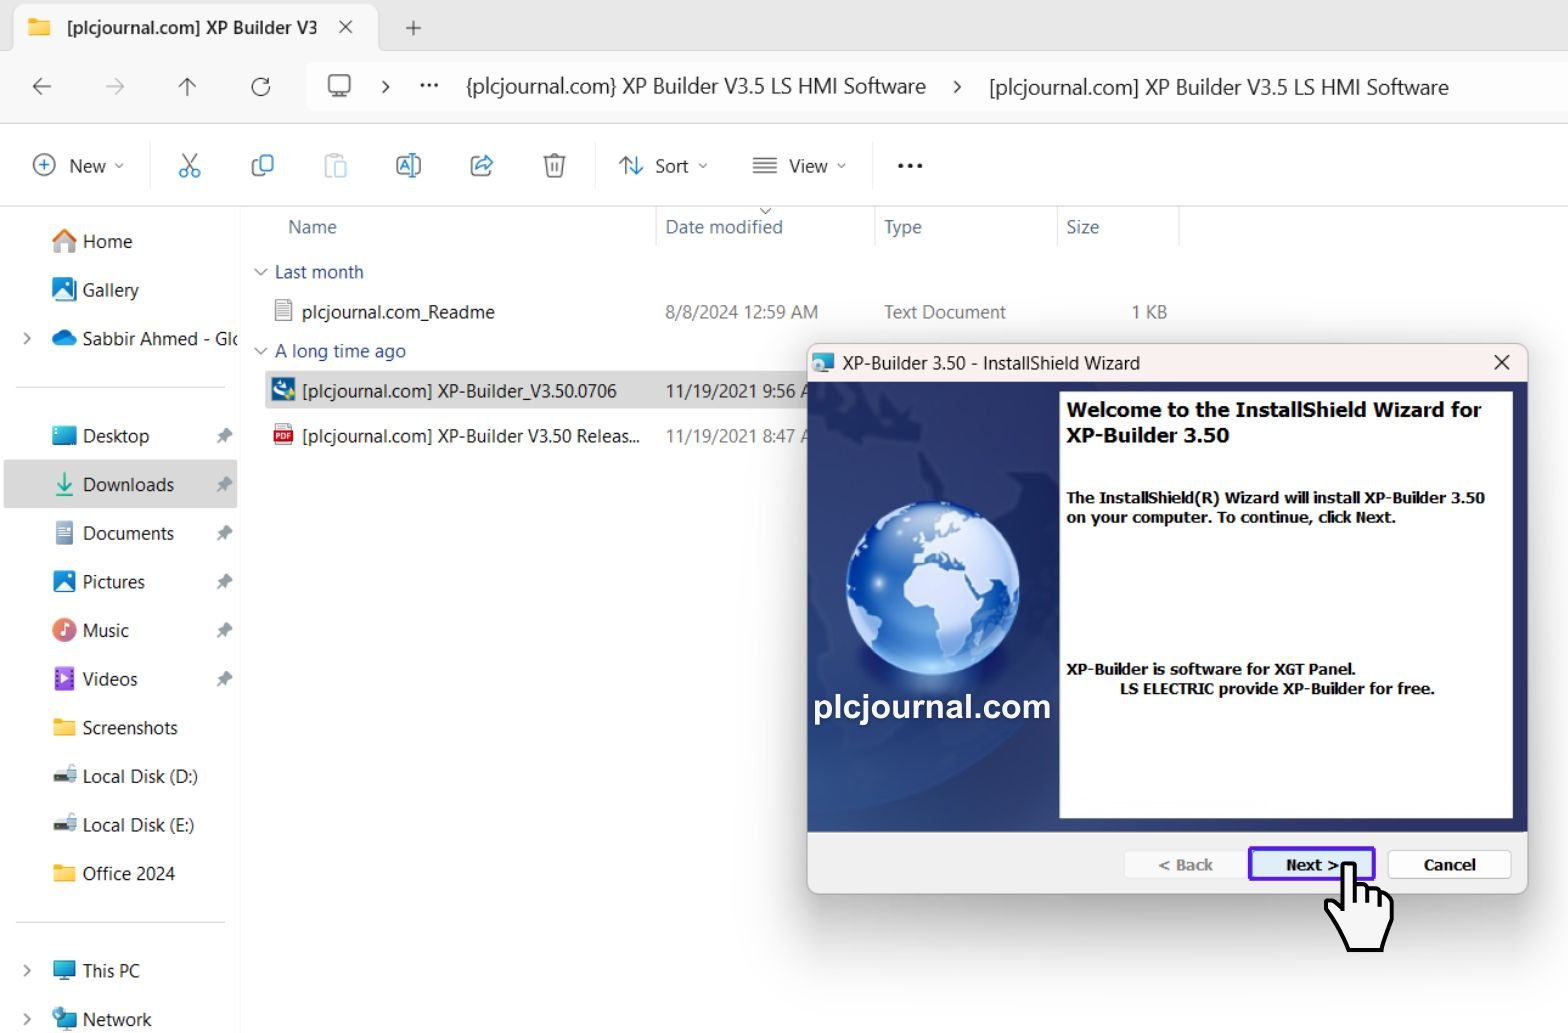Go back in File Explorer
This screenshot has height=1033, width=1568.
42,87
